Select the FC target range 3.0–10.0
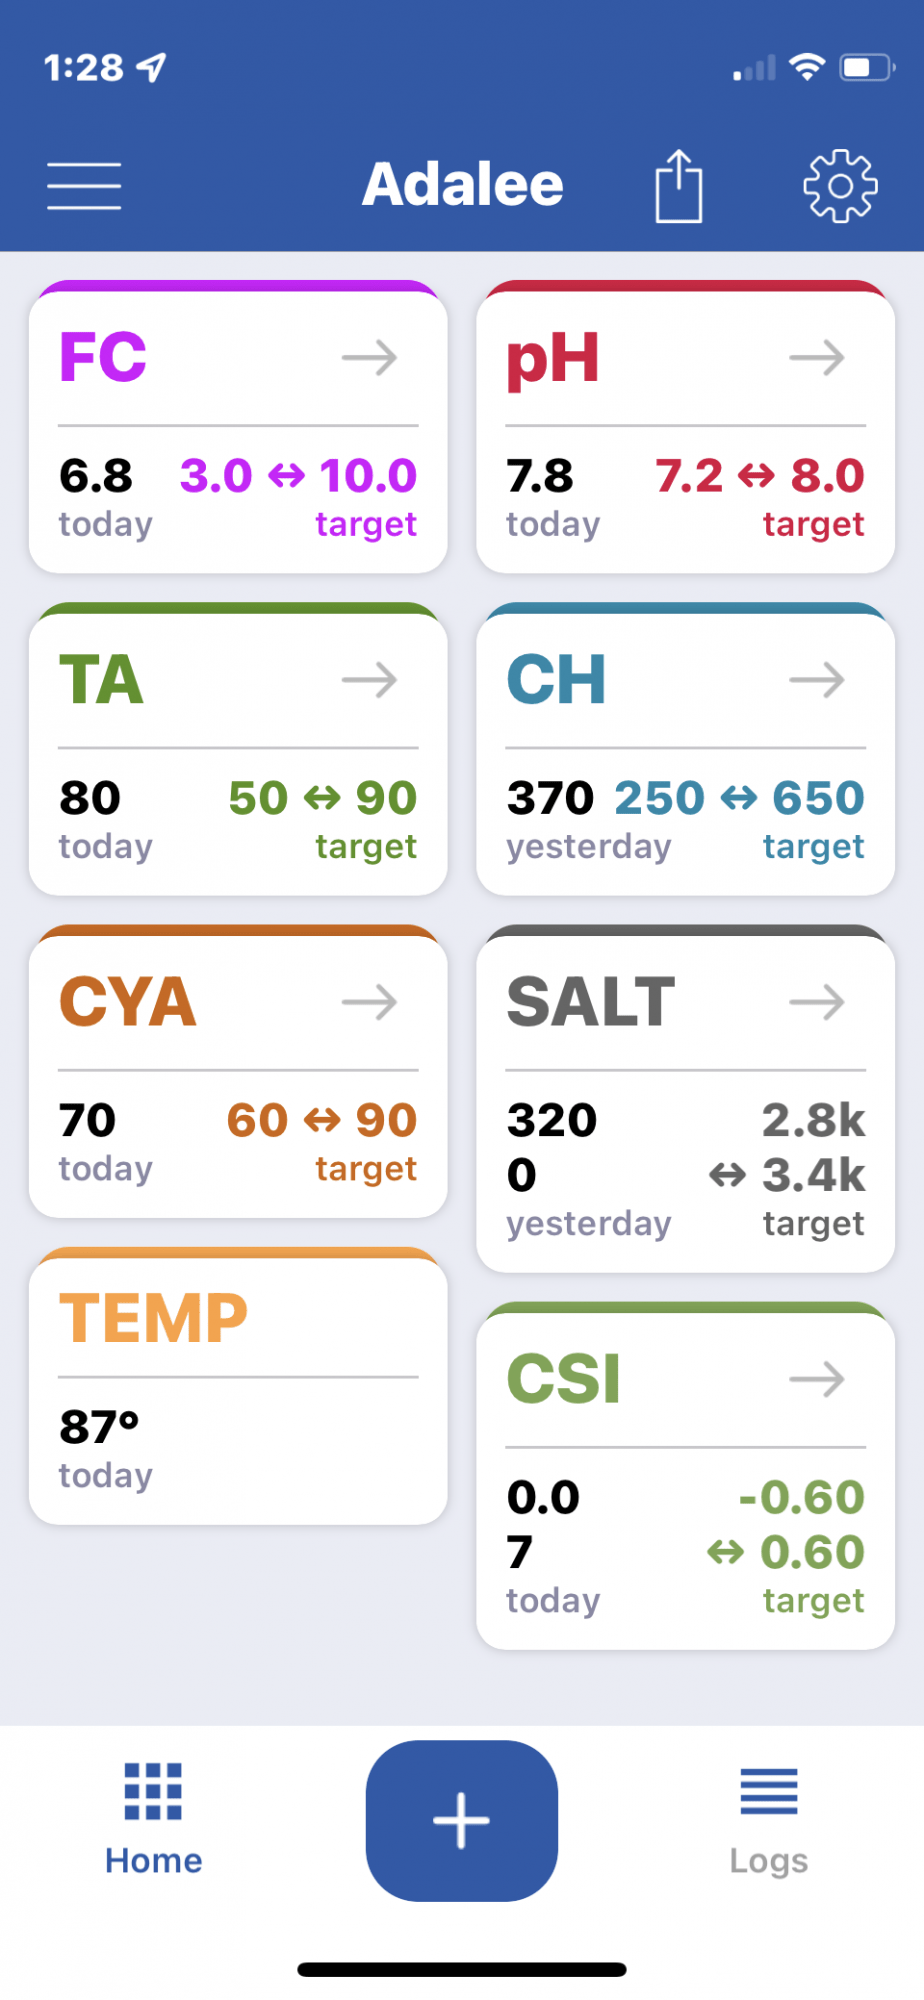Screen dimensions: 924x2000 point(298,476)
